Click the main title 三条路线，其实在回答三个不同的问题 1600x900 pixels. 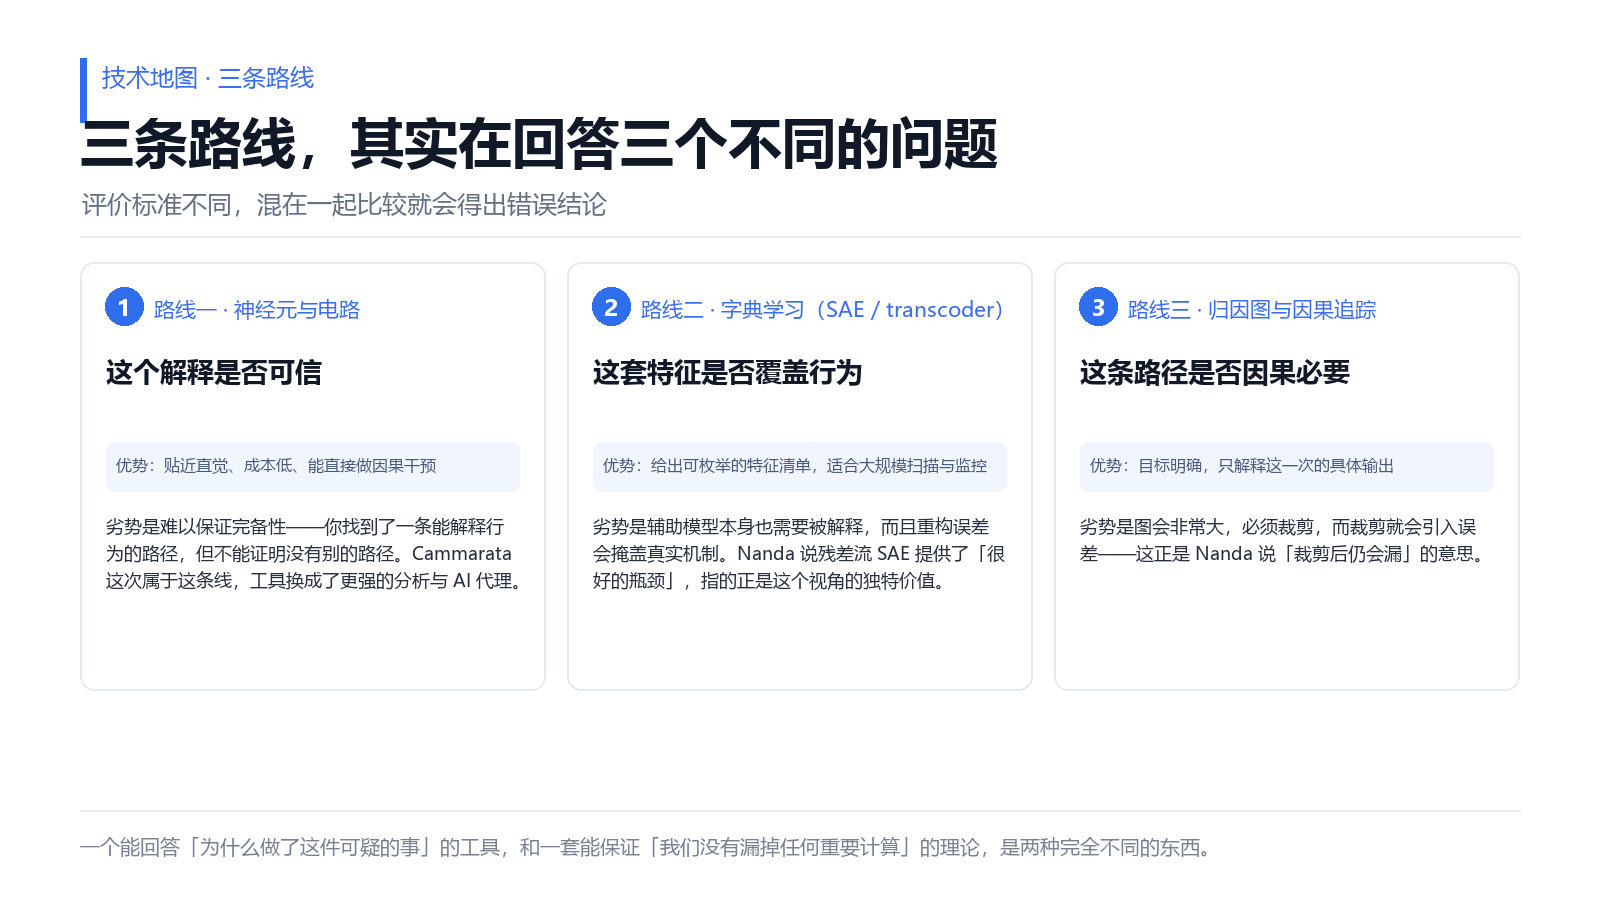coord(539,144)
